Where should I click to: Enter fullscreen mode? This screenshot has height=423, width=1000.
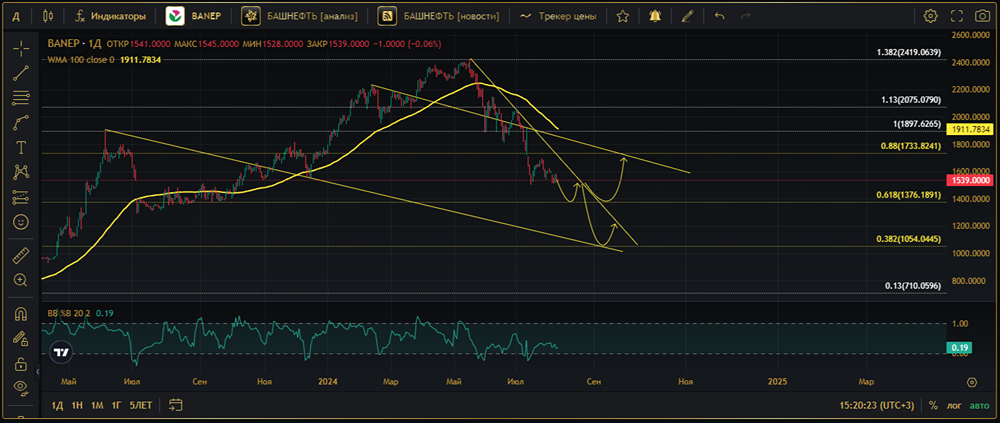(957, 16)
